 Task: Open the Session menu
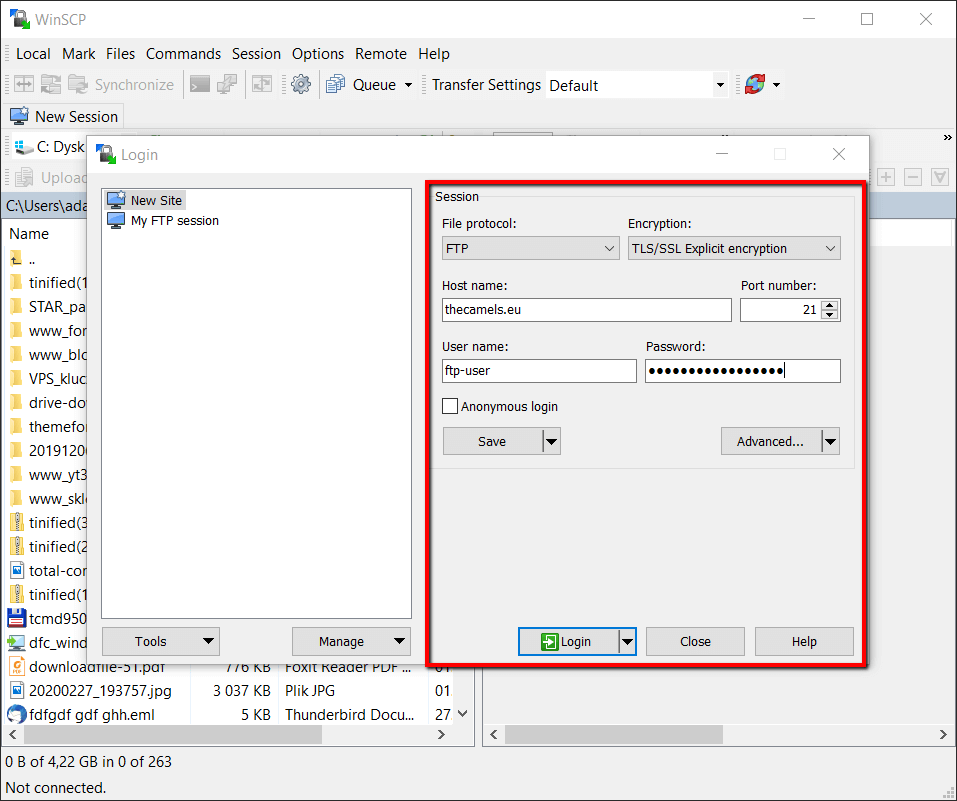pos(257,54)
